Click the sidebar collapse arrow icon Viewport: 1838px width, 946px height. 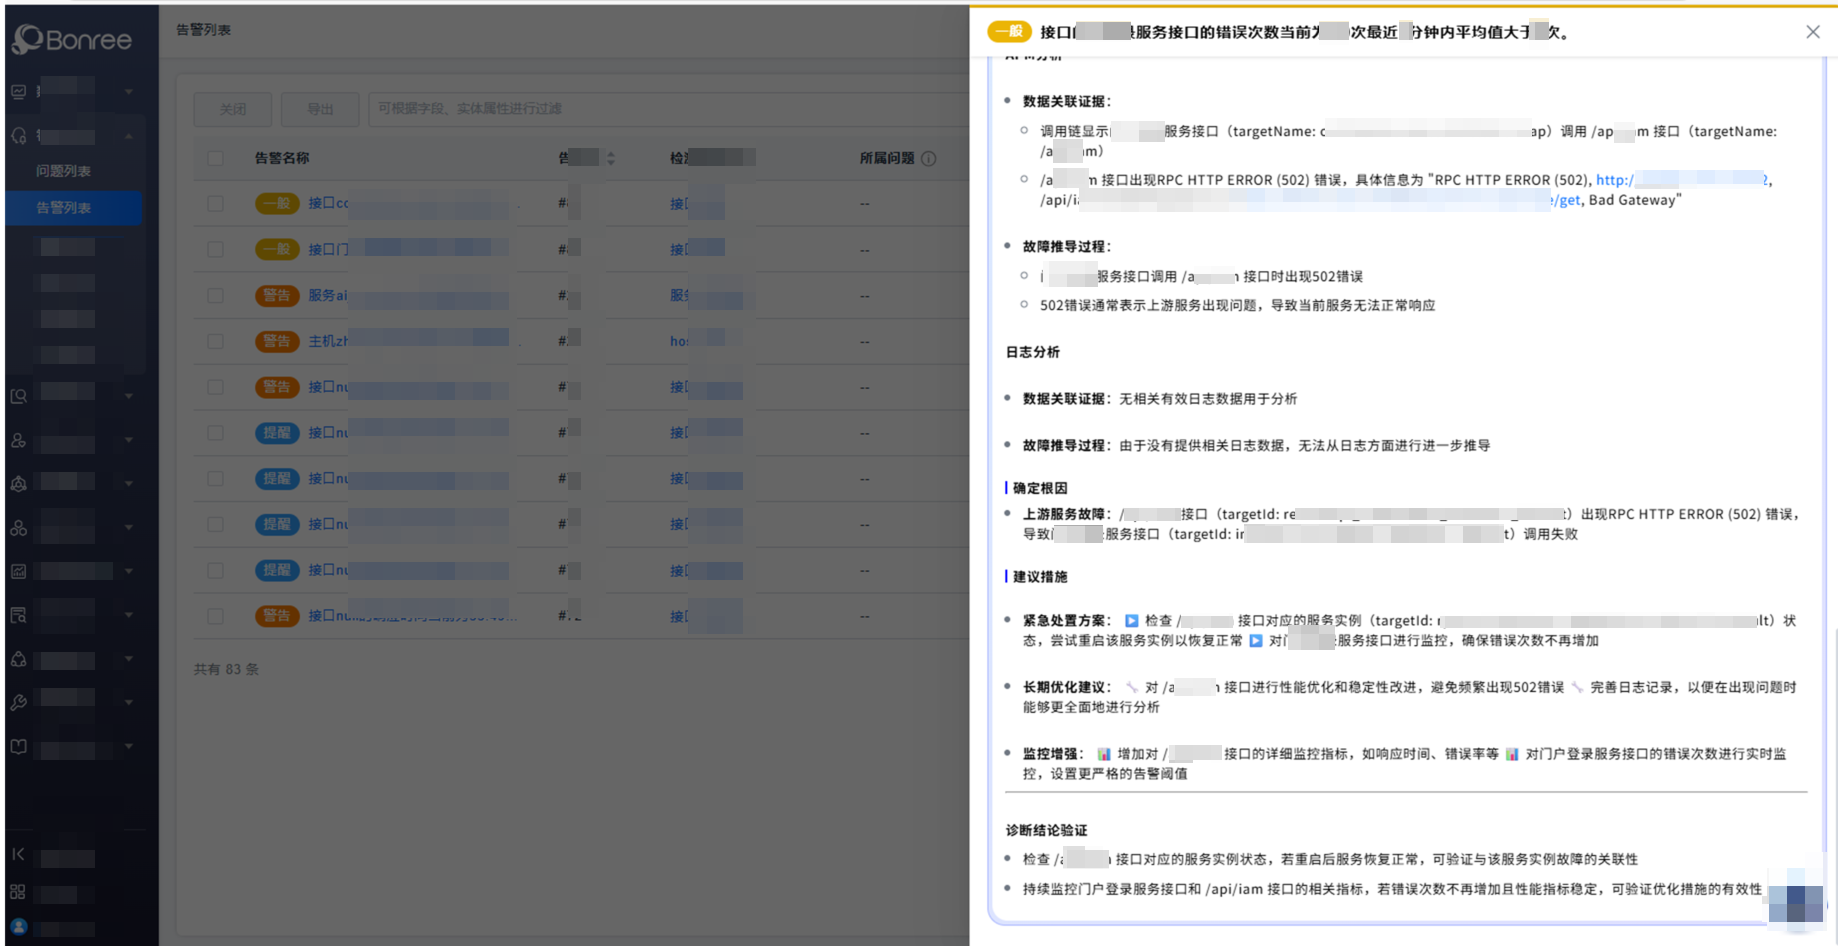tap(18, 854)
